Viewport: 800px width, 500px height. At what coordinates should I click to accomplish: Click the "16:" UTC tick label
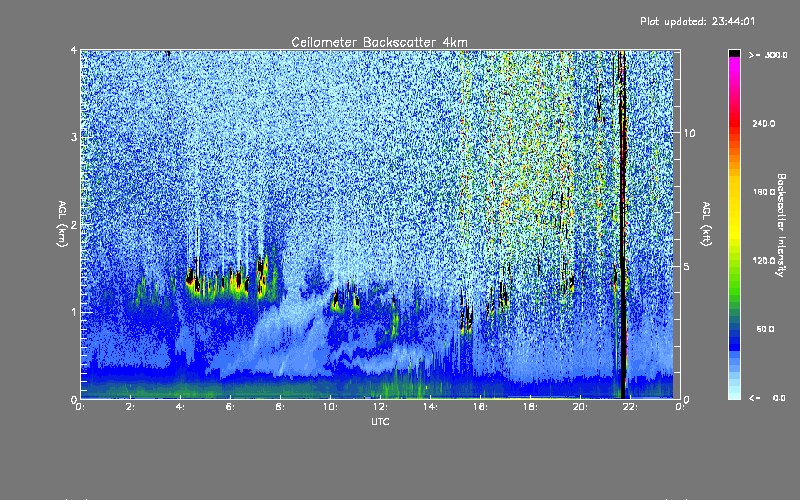480,407
